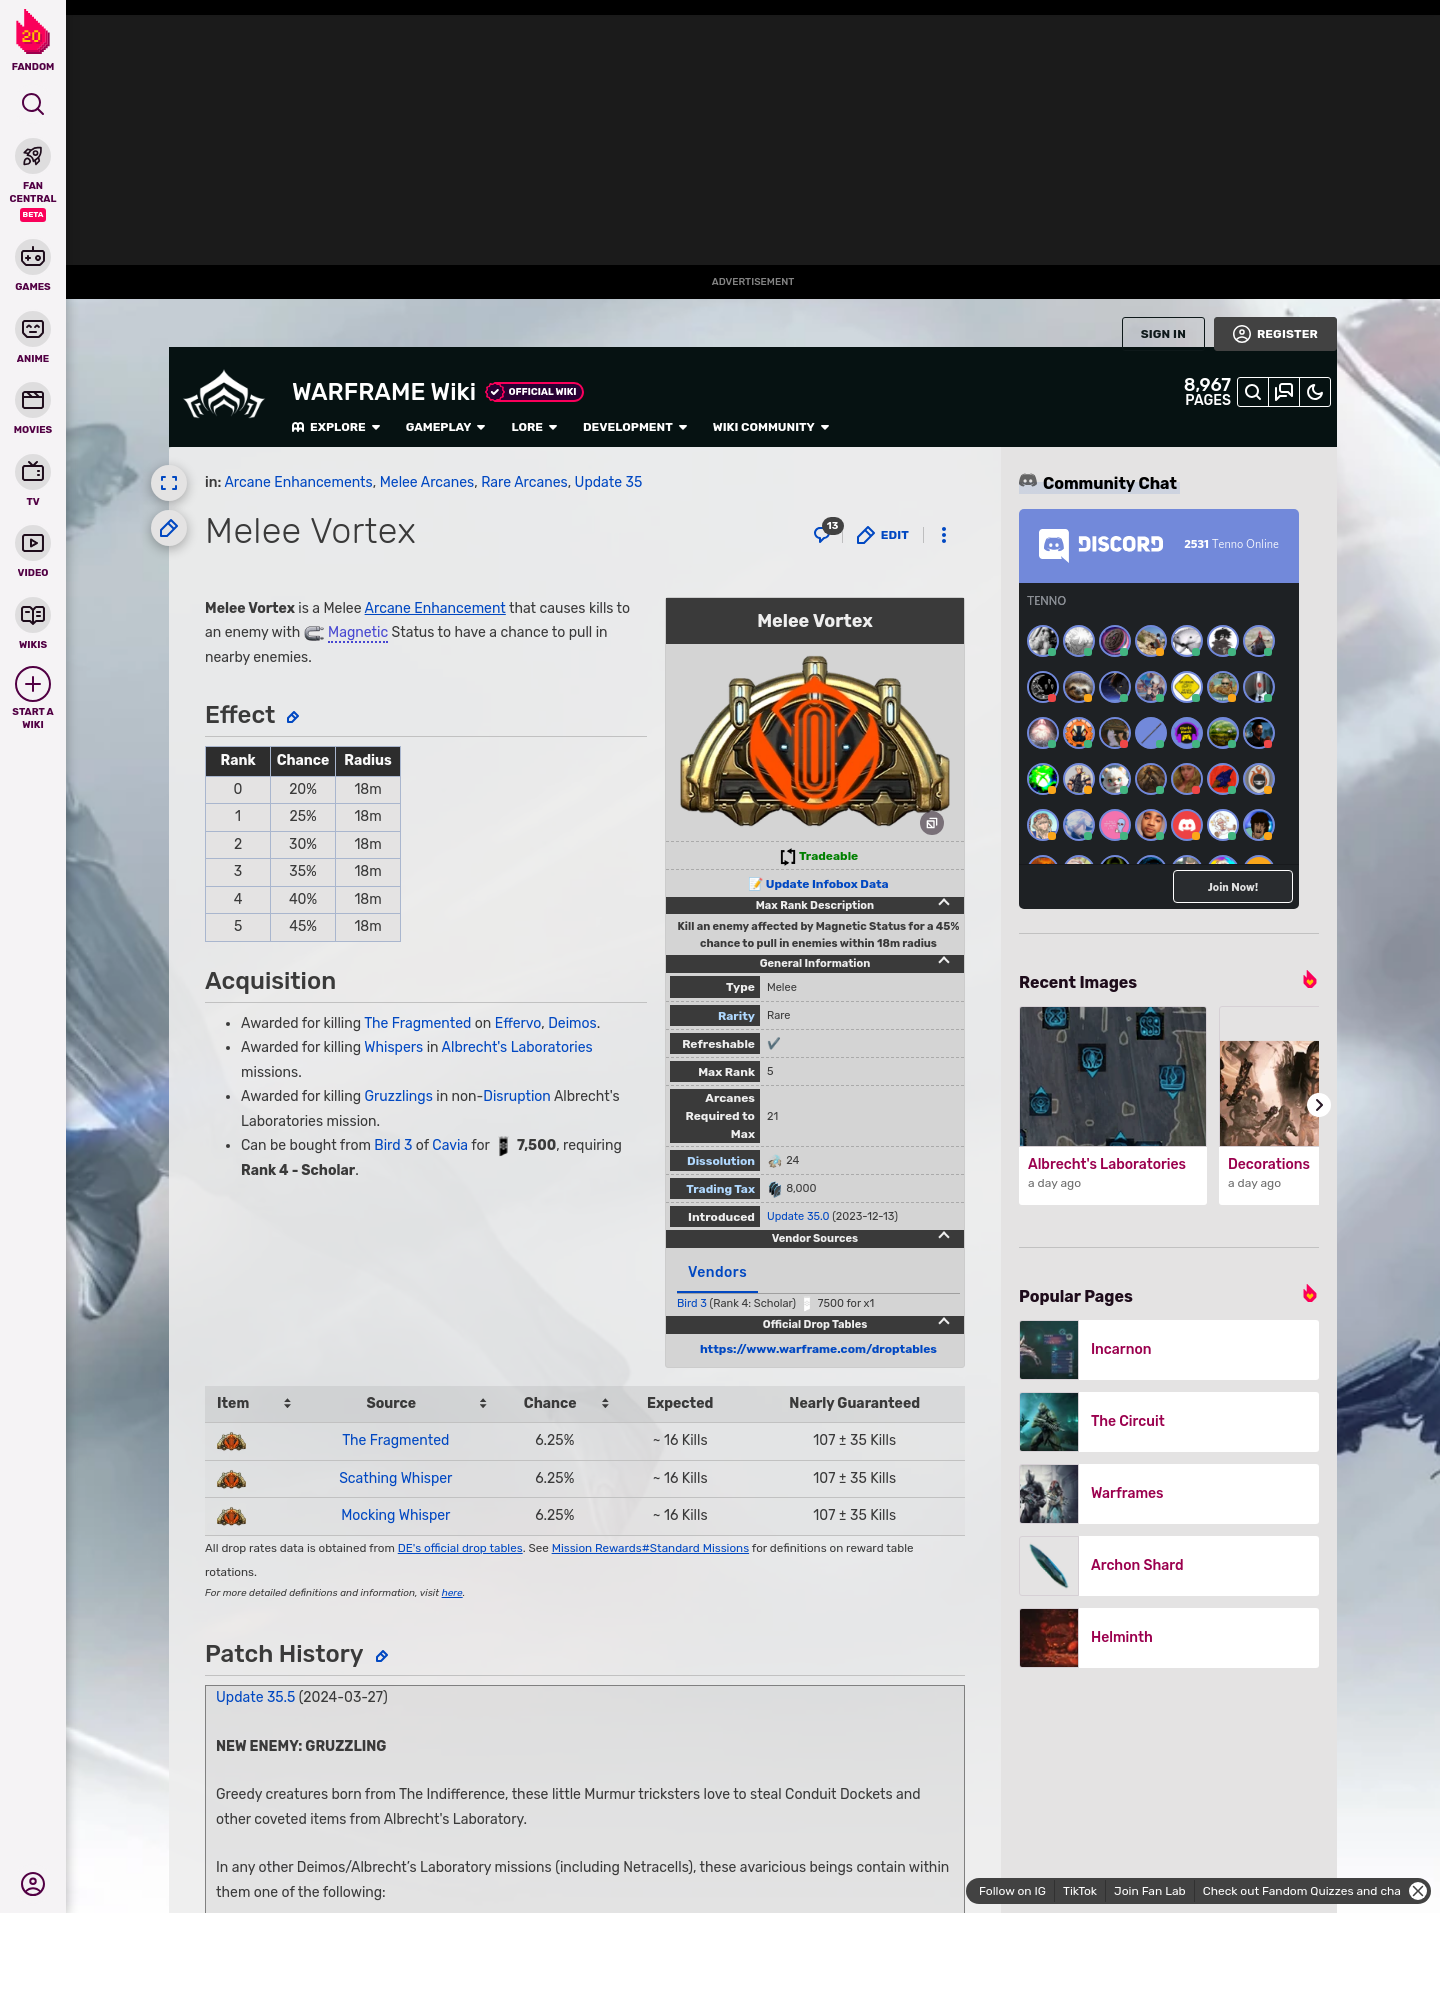
Task: Click the Sign In button
Action: click(1163, 334)
